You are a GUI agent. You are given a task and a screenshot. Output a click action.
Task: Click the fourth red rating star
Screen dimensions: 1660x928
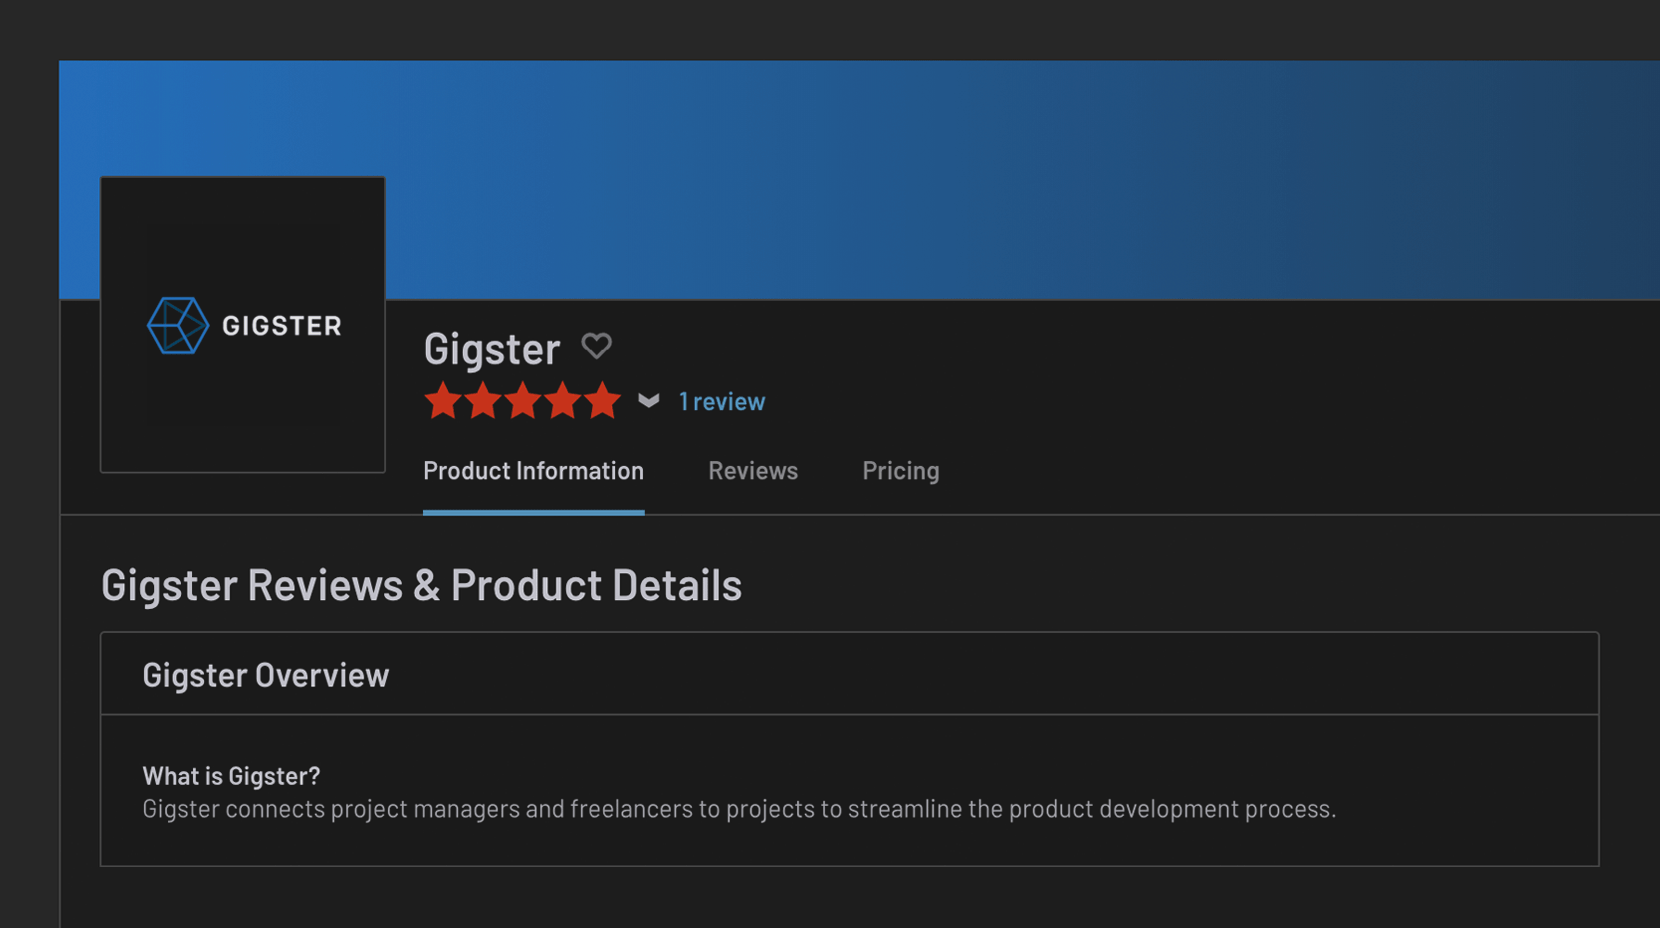coord(563,401)
